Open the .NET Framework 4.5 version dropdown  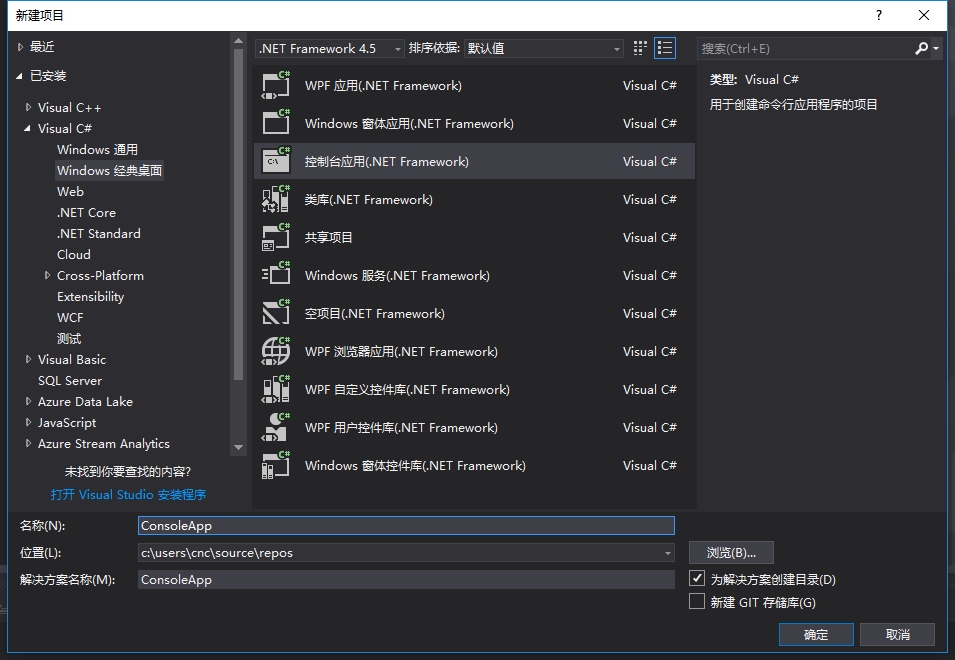[x=329, y=48]
